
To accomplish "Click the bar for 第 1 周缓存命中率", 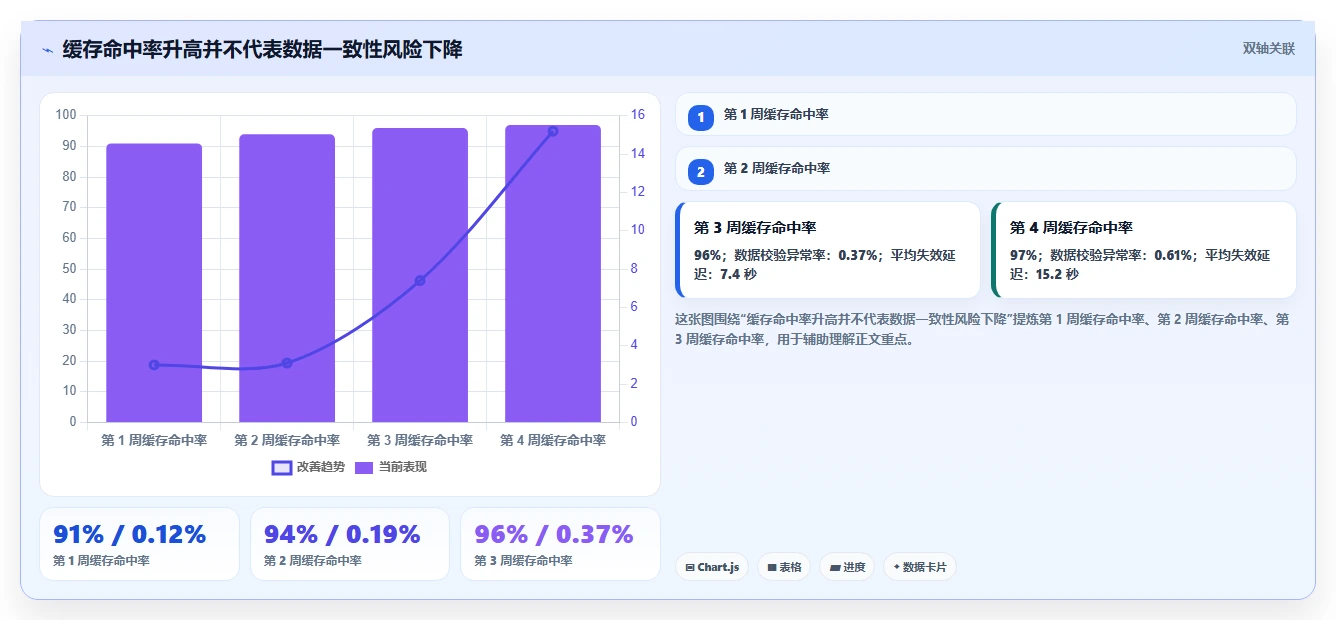I will coord(154,283).
